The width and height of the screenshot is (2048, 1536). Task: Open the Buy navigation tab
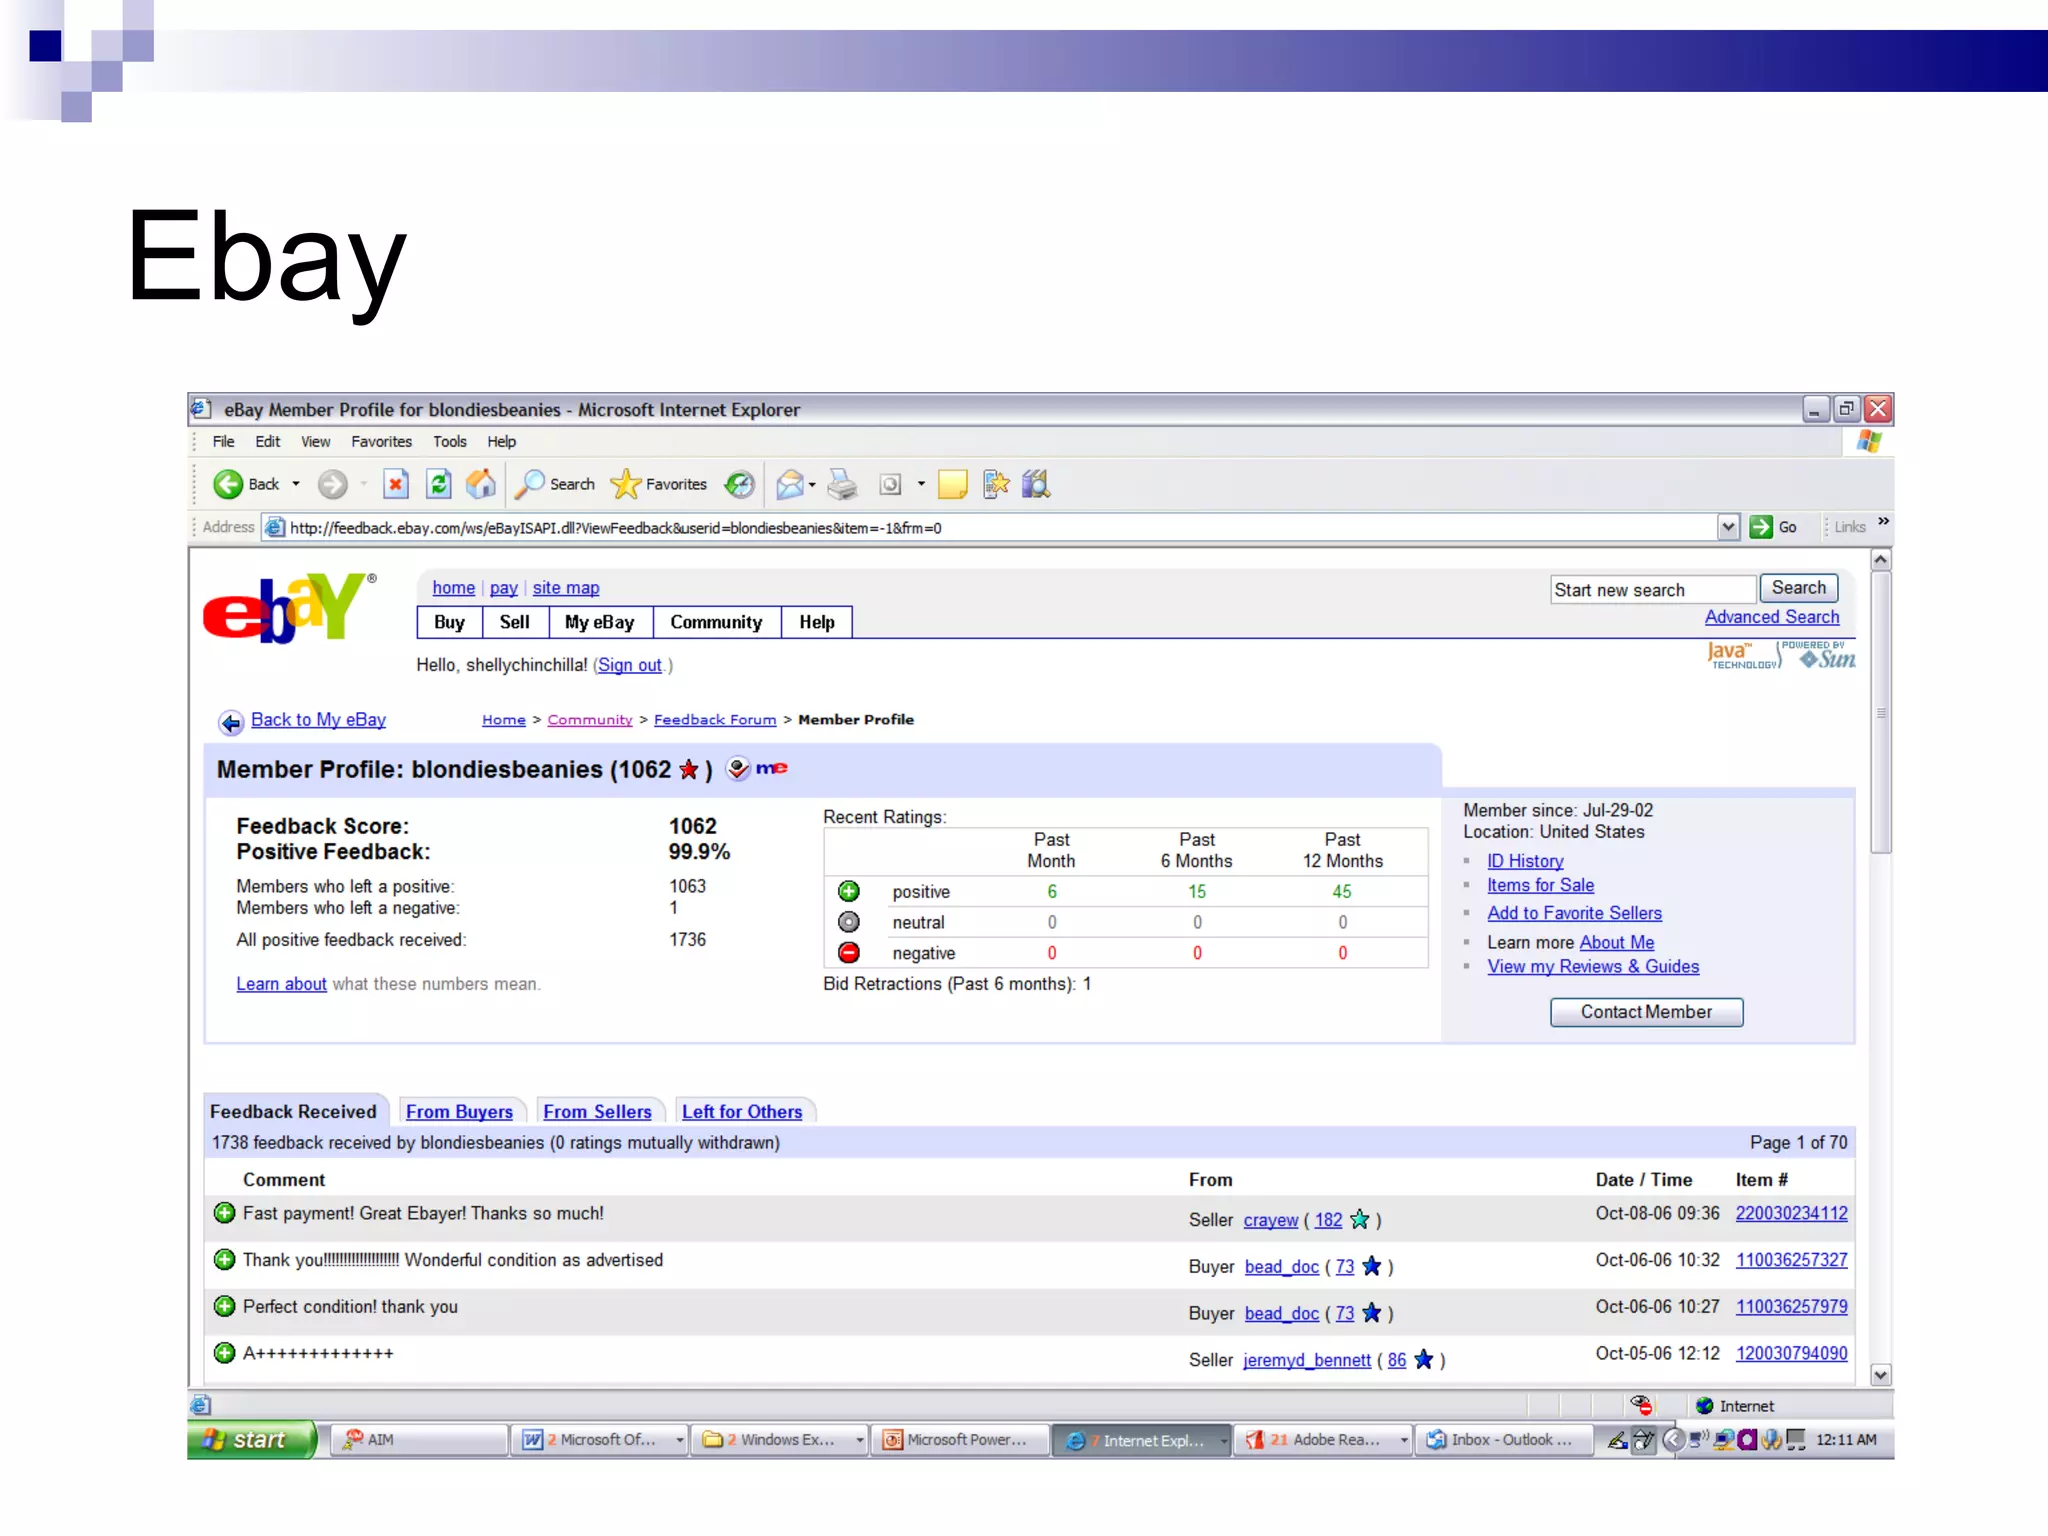point(450,622)
